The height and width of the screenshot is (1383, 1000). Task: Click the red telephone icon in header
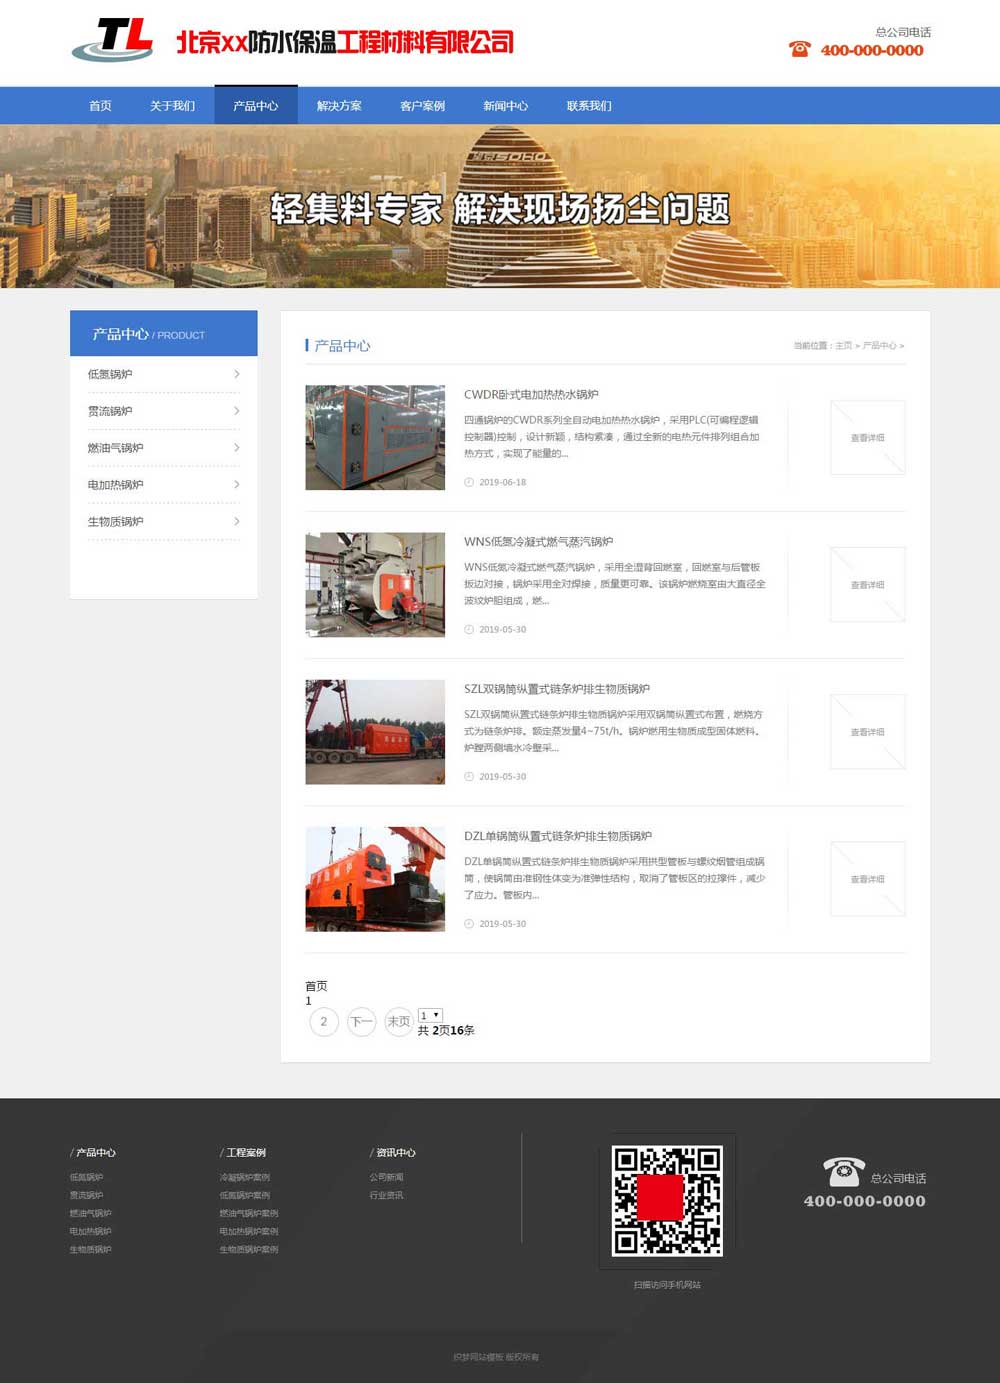[799, 49]
